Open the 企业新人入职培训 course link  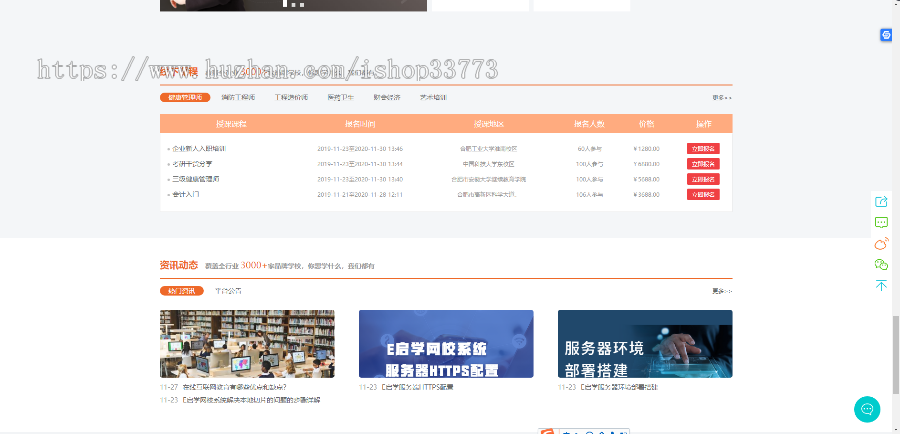[199, 149]
